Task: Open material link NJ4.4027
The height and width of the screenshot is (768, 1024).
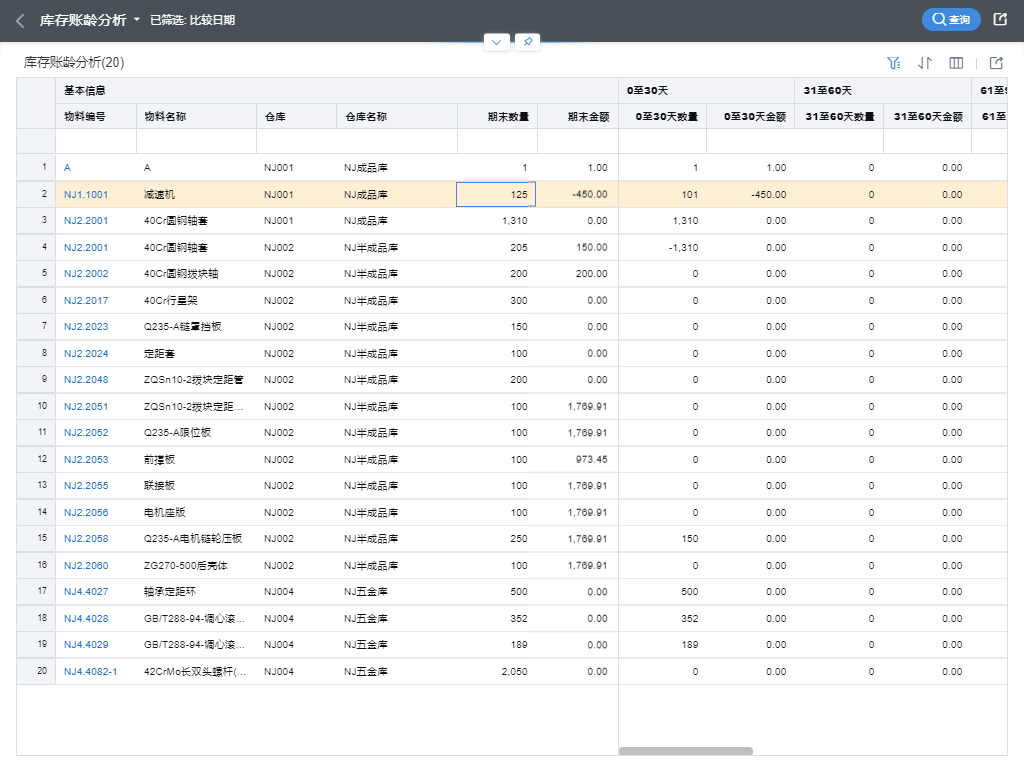Action: click(86, 592)
